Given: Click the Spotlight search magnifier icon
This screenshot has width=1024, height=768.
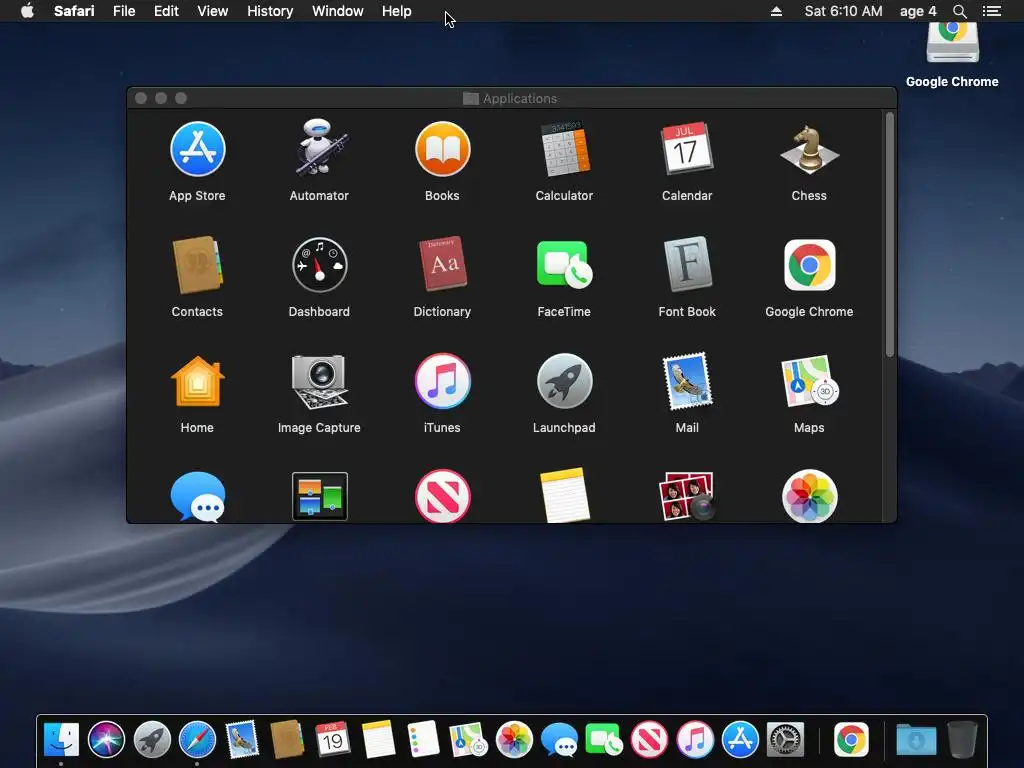Looking at the screenshot, I should point(959,11).
